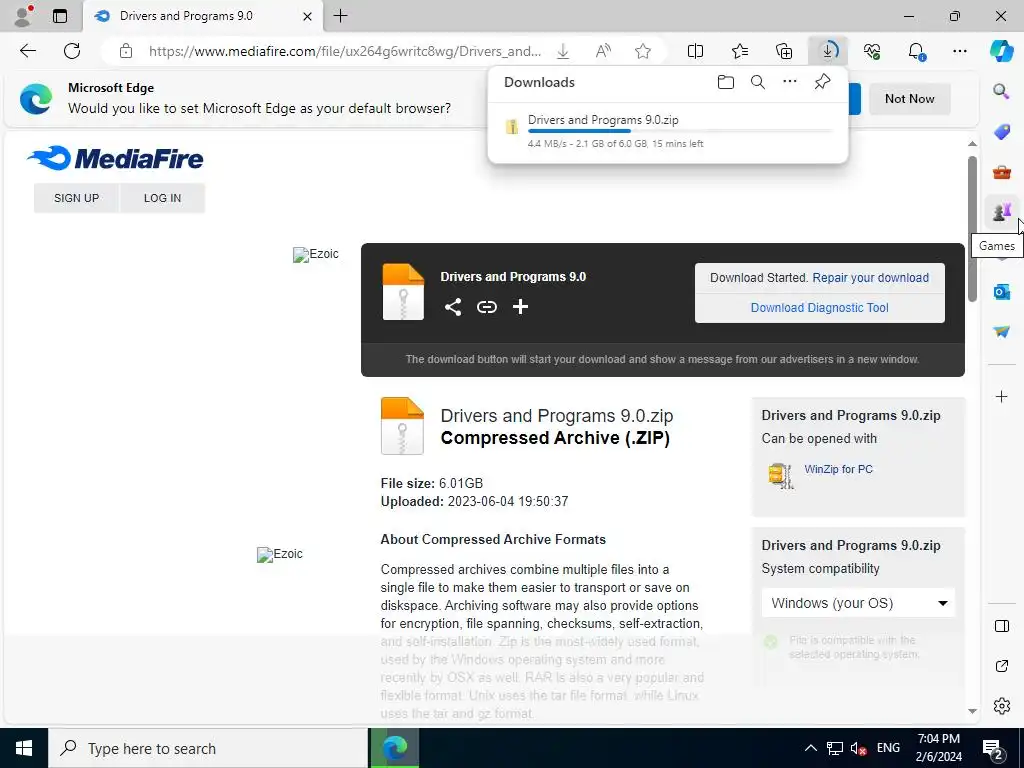View site information lock icon
Image resolution: width=1024 pixels, height=768 pixels.
tap(126, 51)
